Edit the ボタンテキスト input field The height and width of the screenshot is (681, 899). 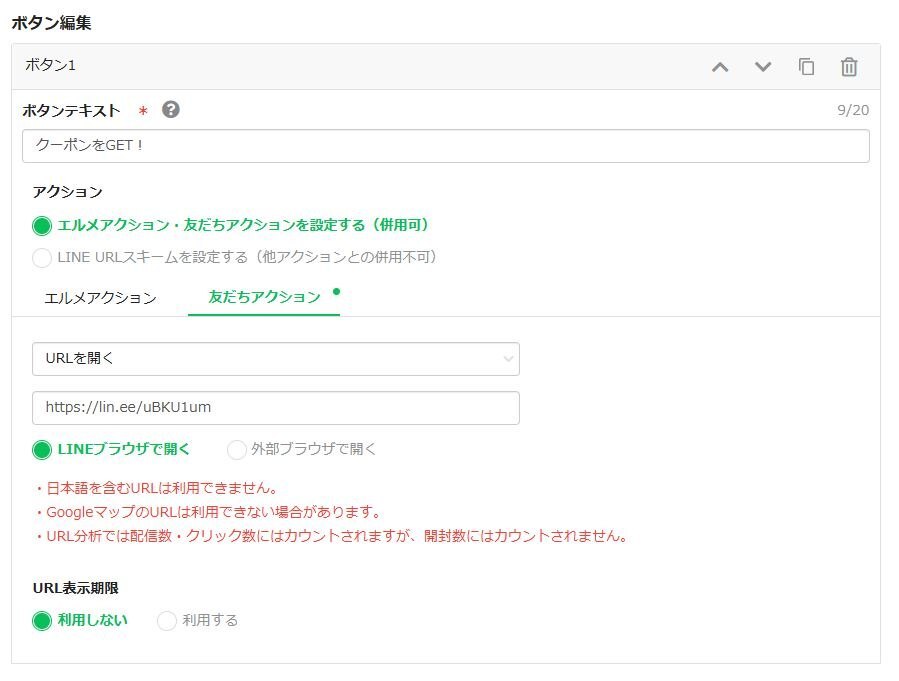click(x=445, y=146)
